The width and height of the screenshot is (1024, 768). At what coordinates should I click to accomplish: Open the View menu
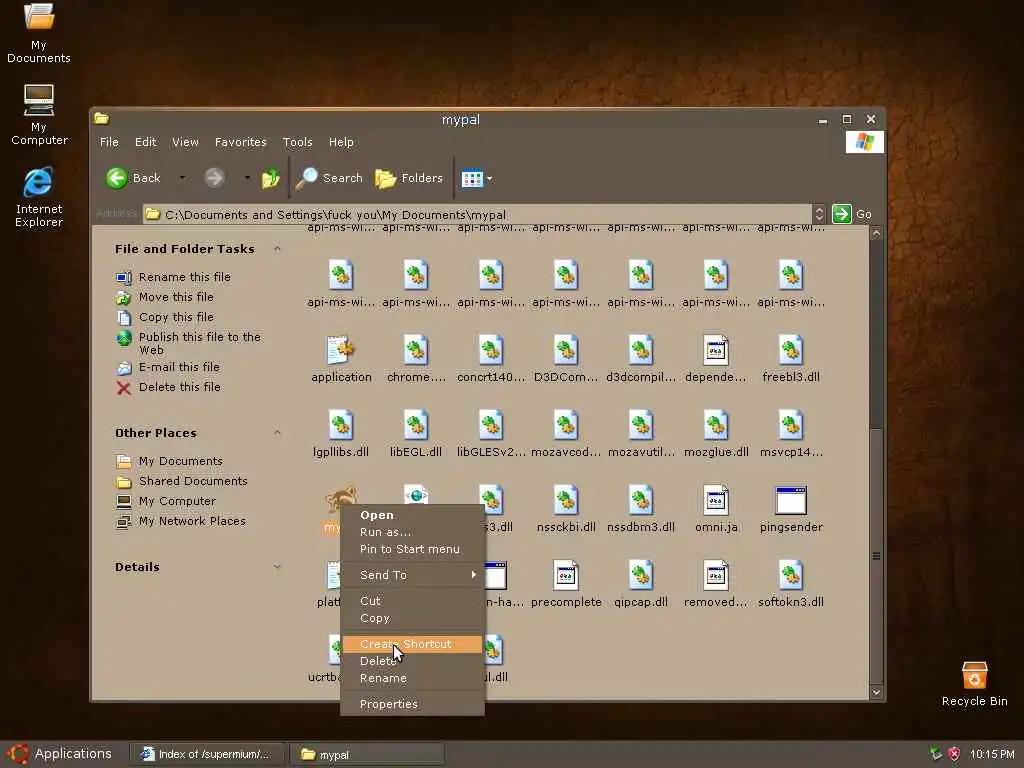click(185, 142)
